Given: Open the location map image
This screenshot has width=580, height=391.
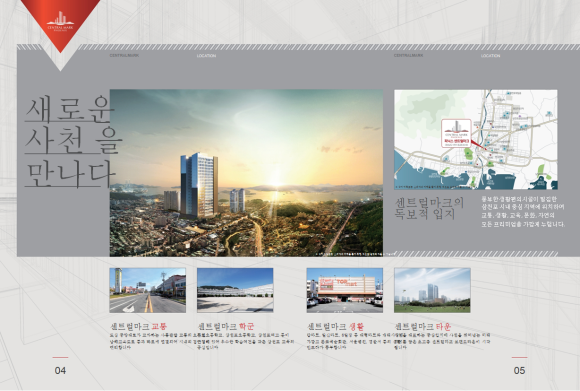Looking at the screenshot, I should pos(476,139).
